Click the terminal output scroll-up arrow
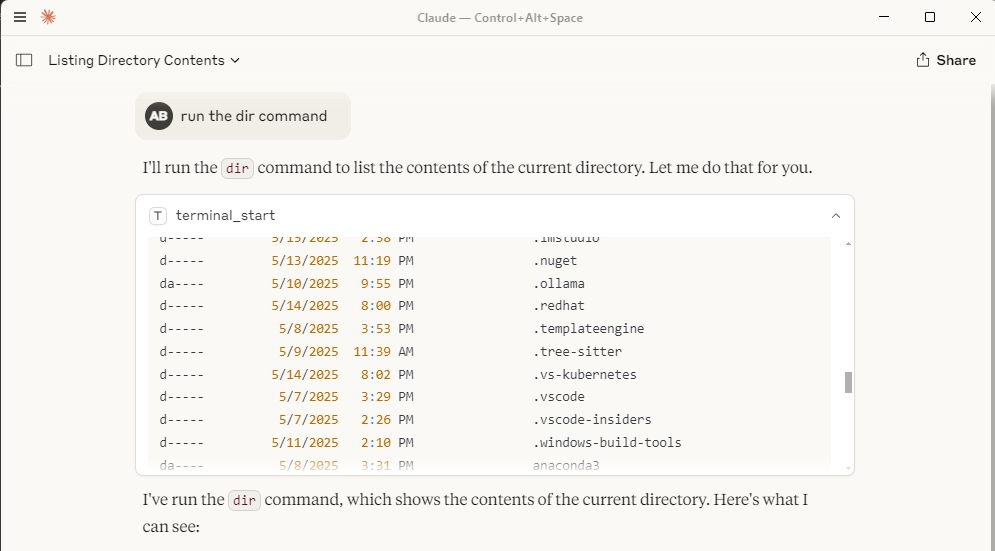 pos(848,243)
